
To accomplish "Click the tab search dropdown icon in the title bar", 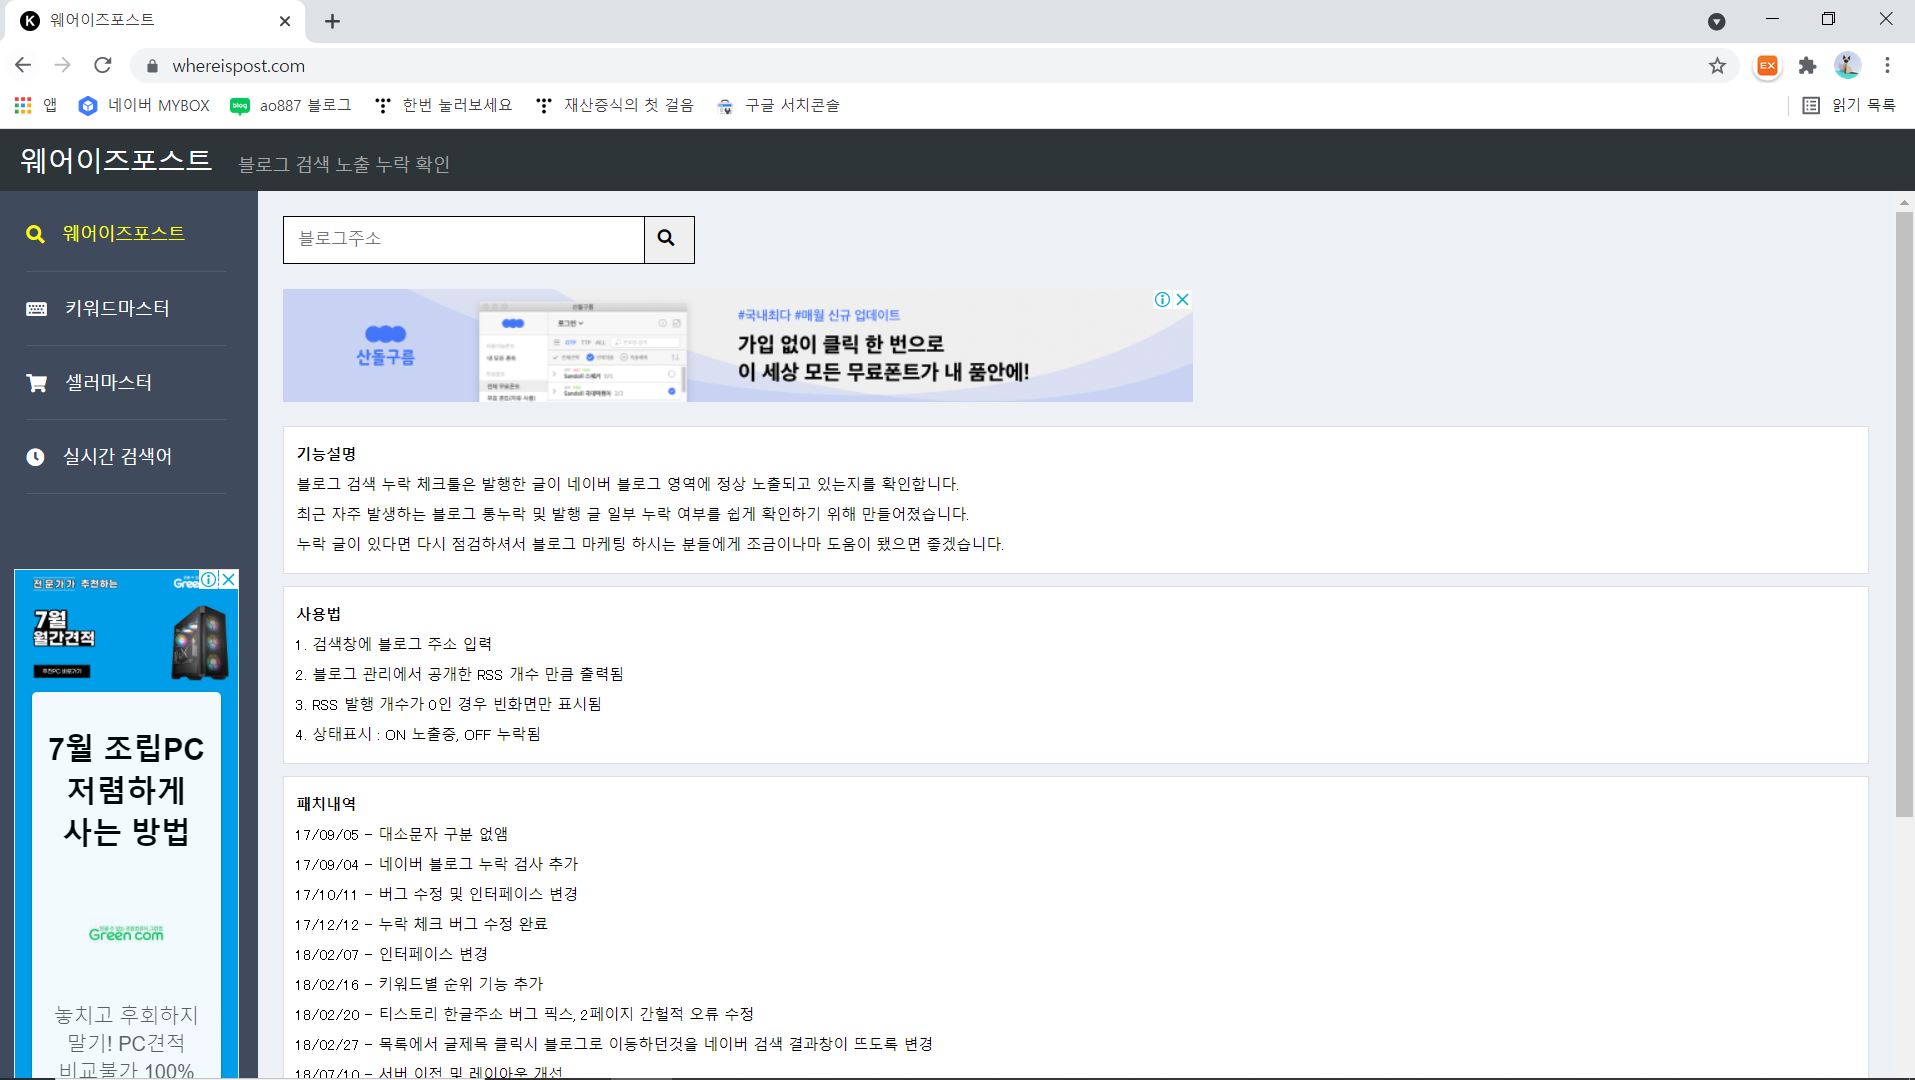I will pyautogui.click(x=1717, y=21).
